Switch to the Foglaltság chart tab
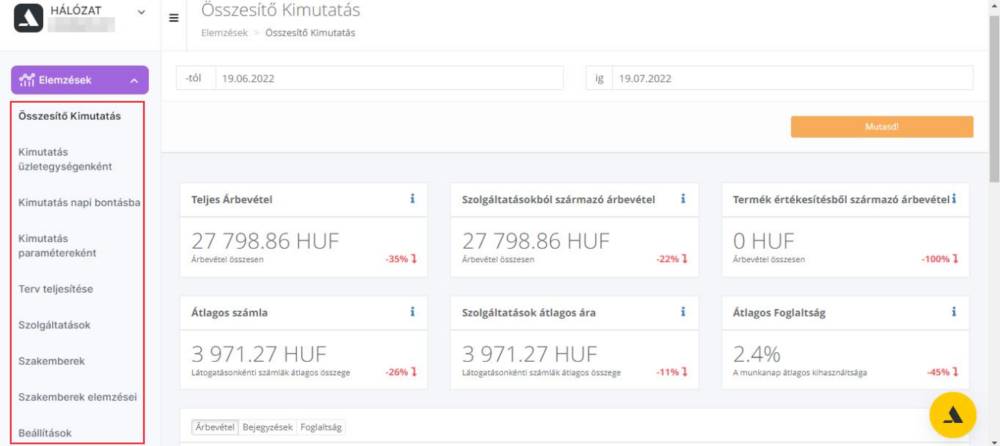1000x446 pixels. point(320,427)
